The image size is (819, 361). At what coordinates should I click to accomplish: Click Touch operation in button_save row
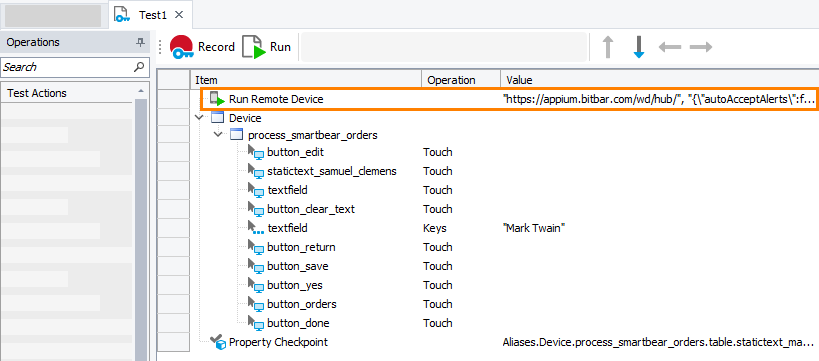pos(438,266)
